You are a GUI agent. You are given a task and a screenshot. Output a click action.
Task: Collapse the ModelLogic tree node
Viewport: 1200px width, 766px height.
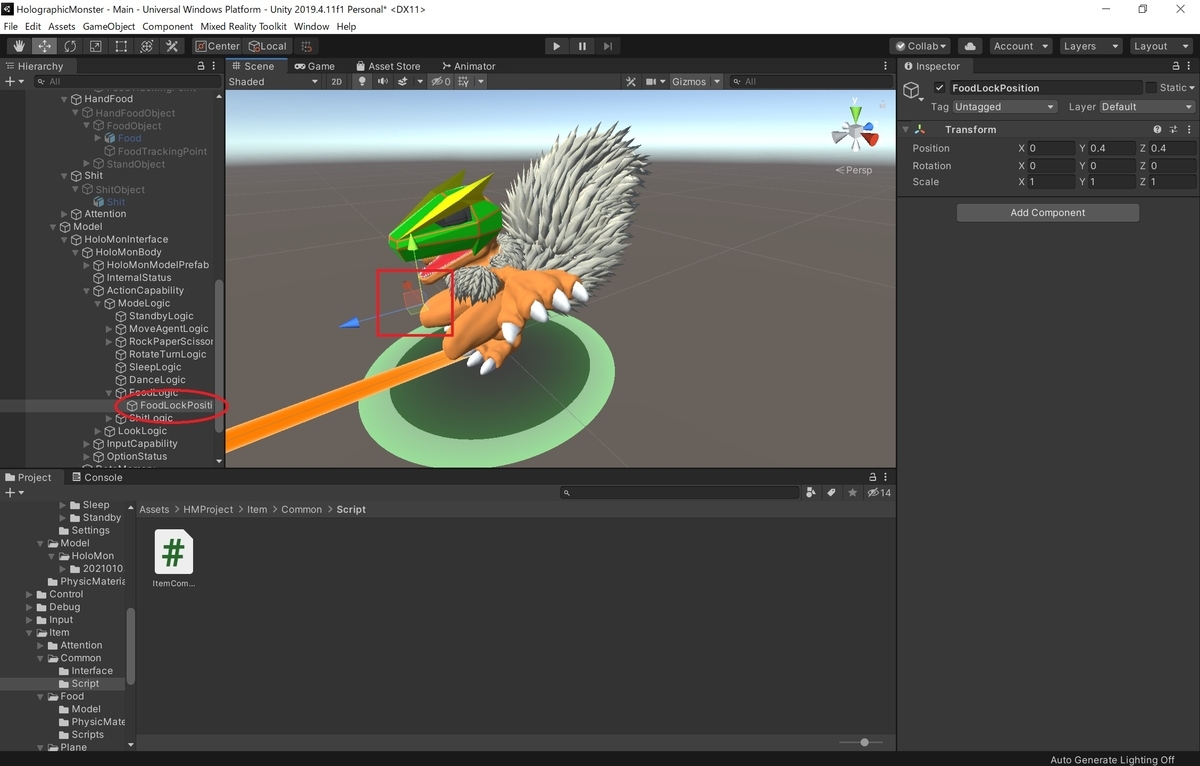point(99,303)
